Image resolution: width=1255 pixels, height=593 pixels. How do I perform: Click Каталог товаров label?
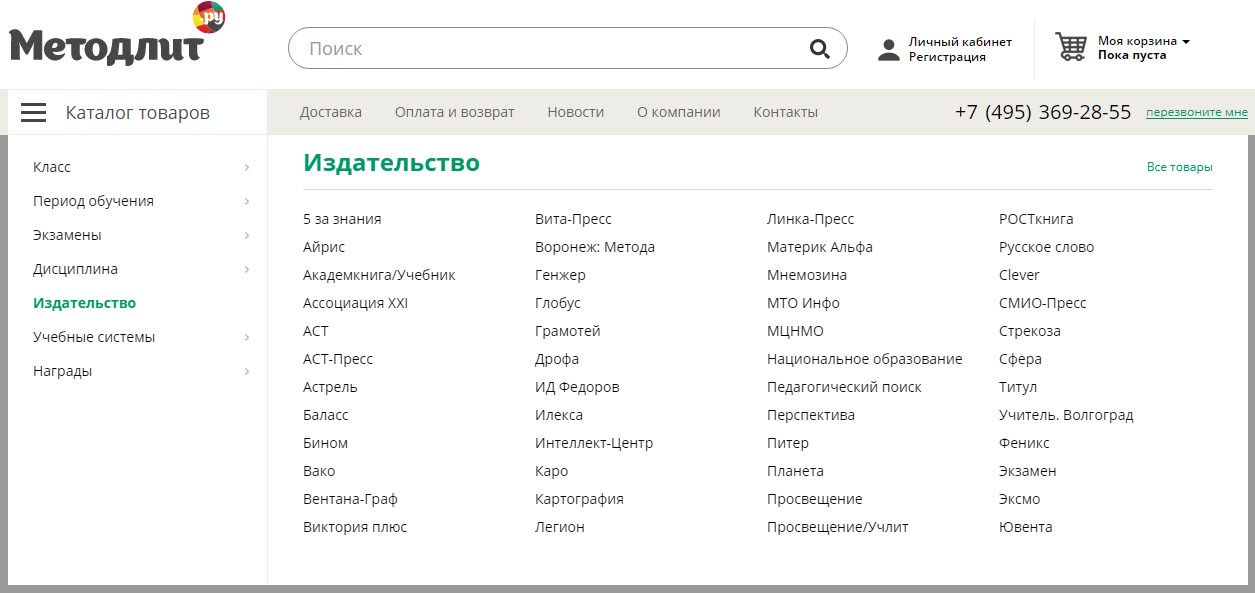[x=138, y=112]
